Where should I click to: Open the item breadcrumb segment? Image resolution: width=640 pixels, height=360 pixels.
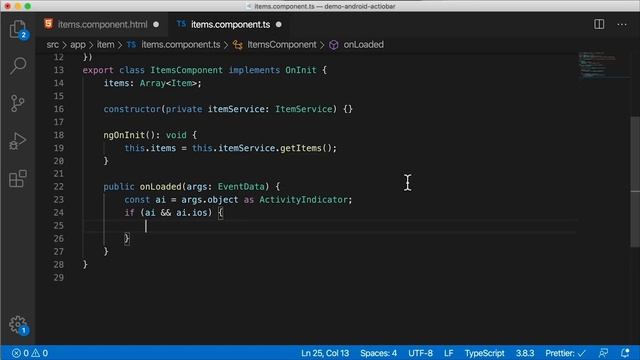tap(105, 44)
